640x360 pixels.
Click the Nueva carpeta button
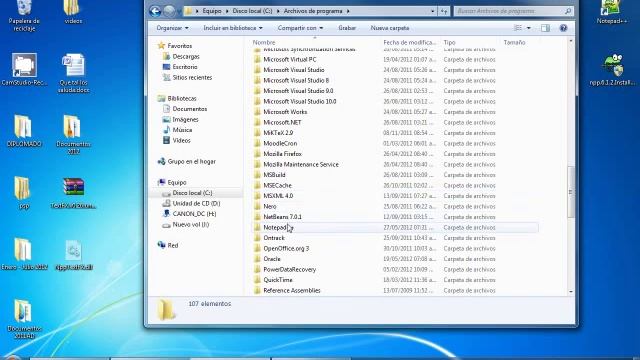click(x=390, y=28)
